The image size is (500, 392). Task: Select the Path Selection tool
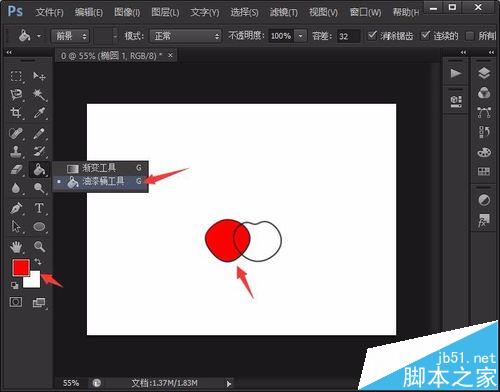[x=16, y=227]
